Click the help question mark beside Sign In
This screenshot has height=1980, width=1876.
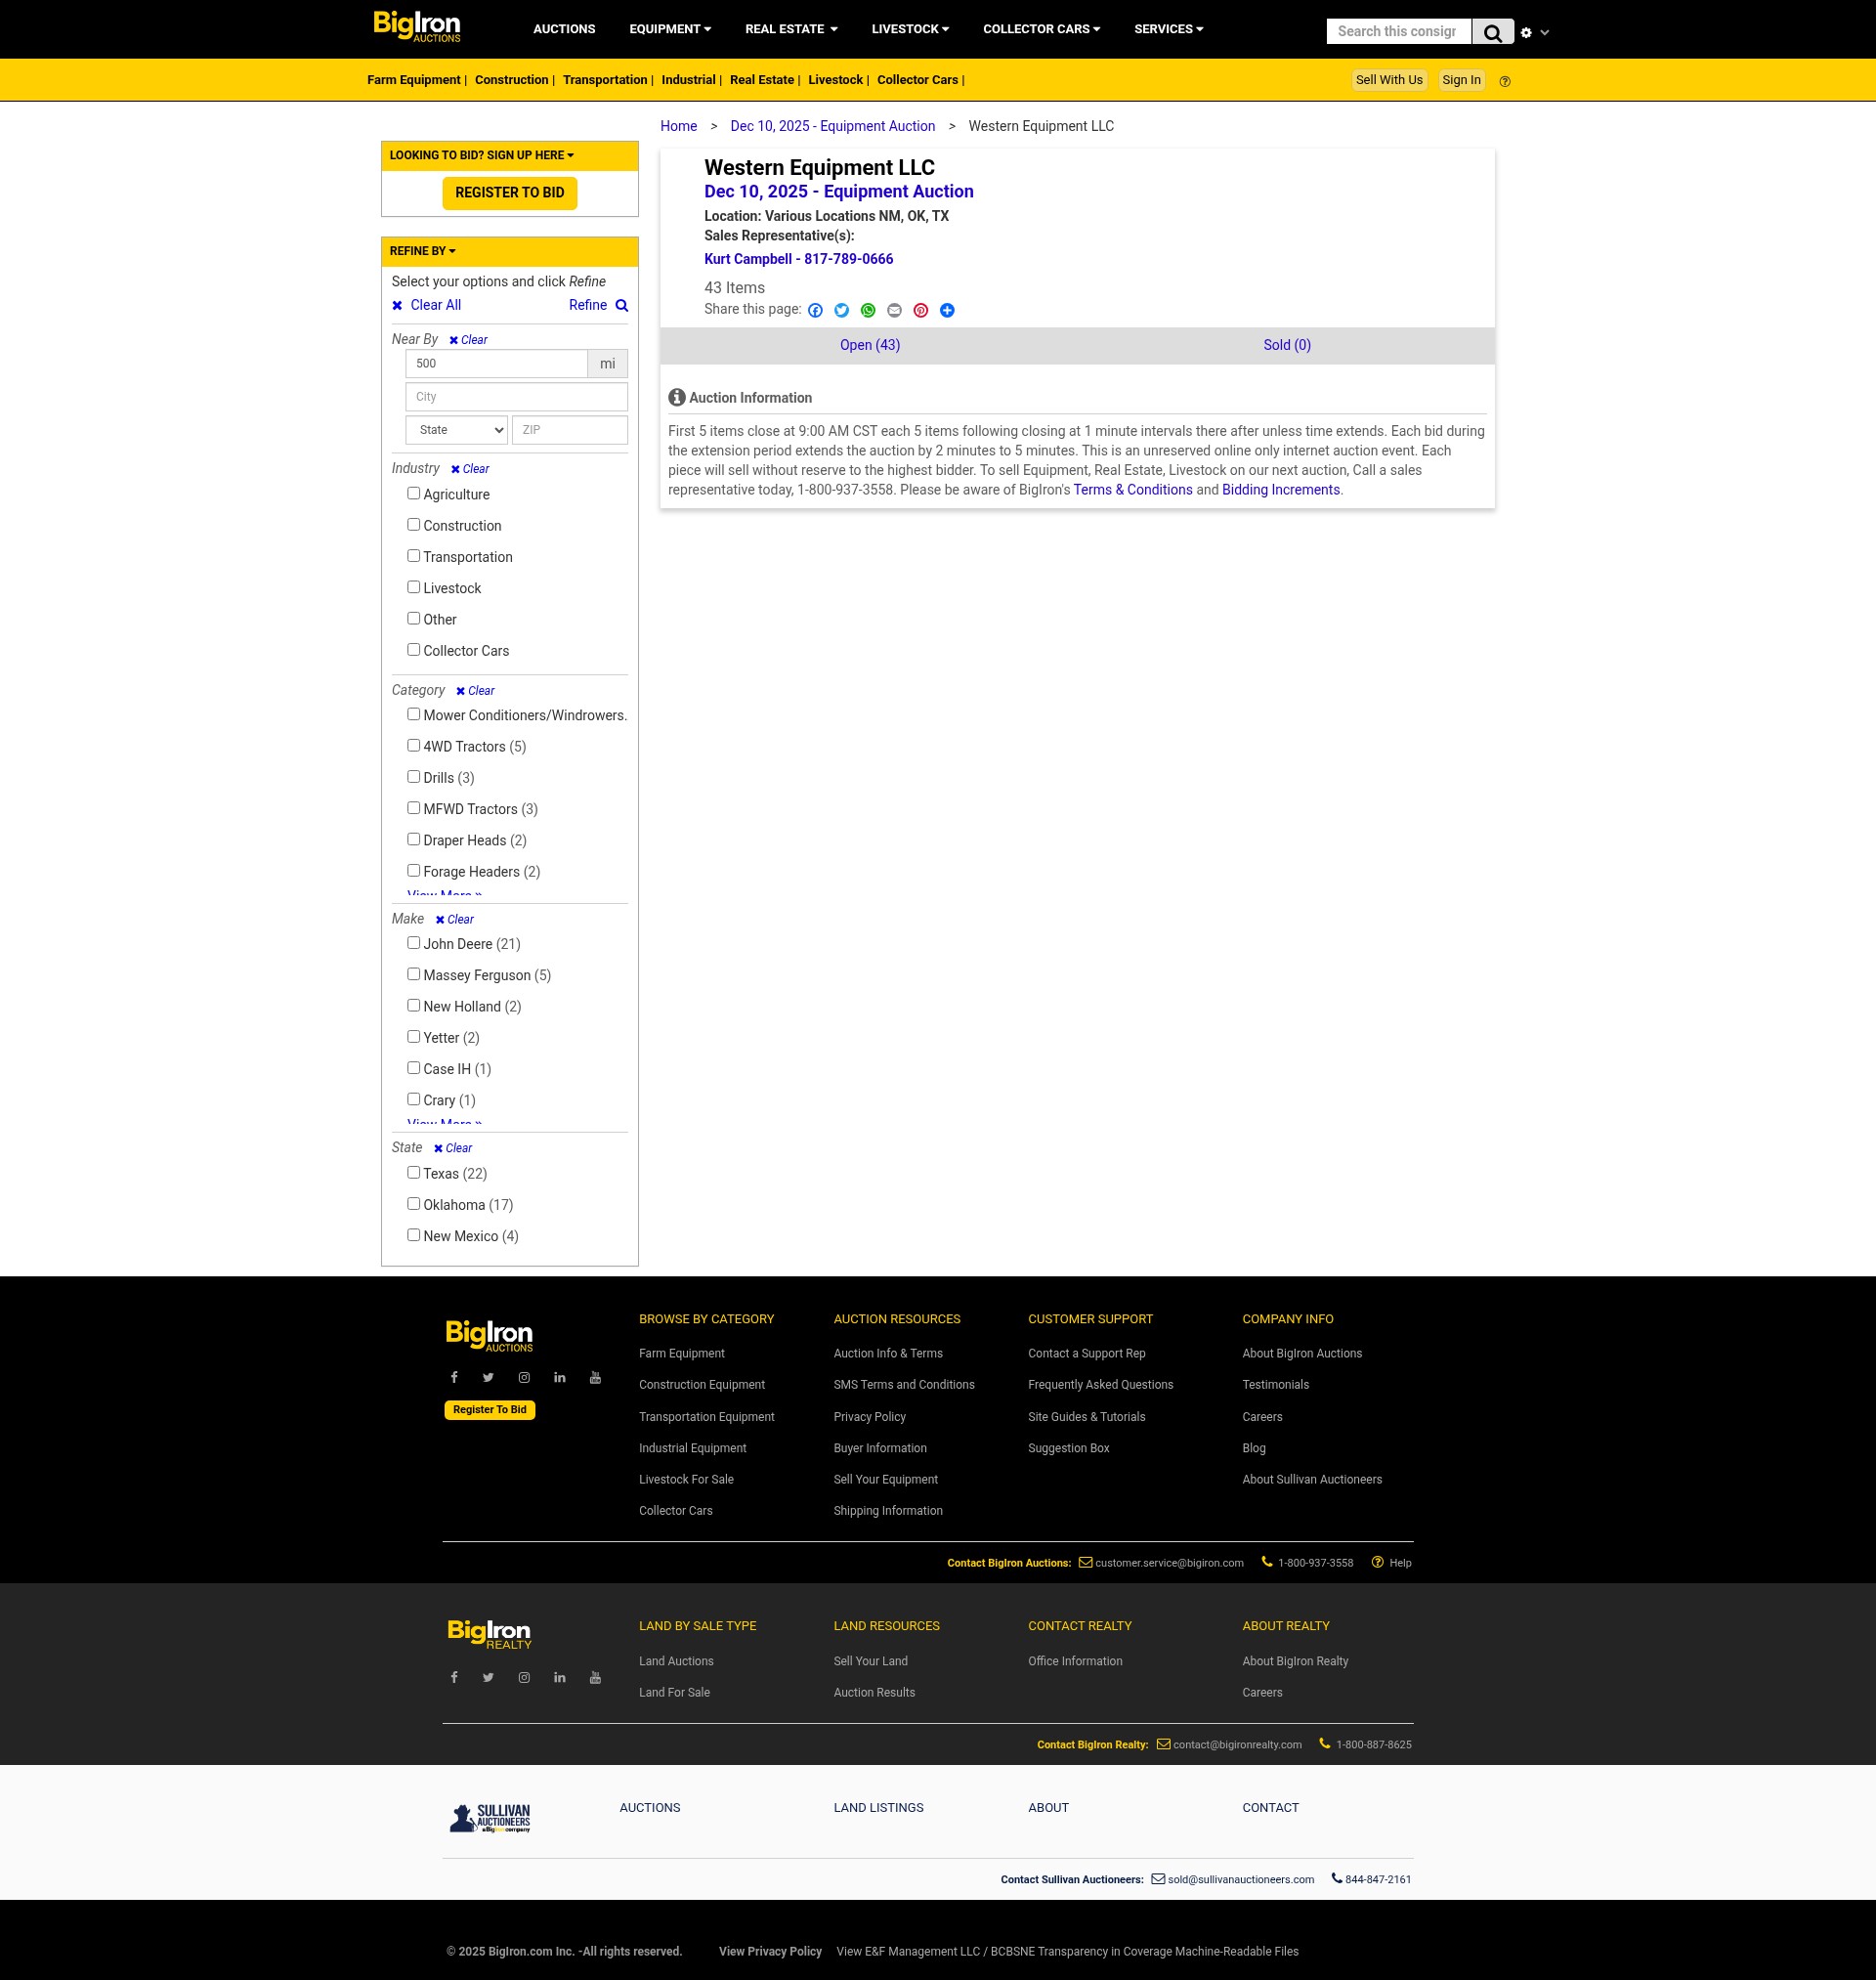pyautogui.click(x=1505, y=82)
